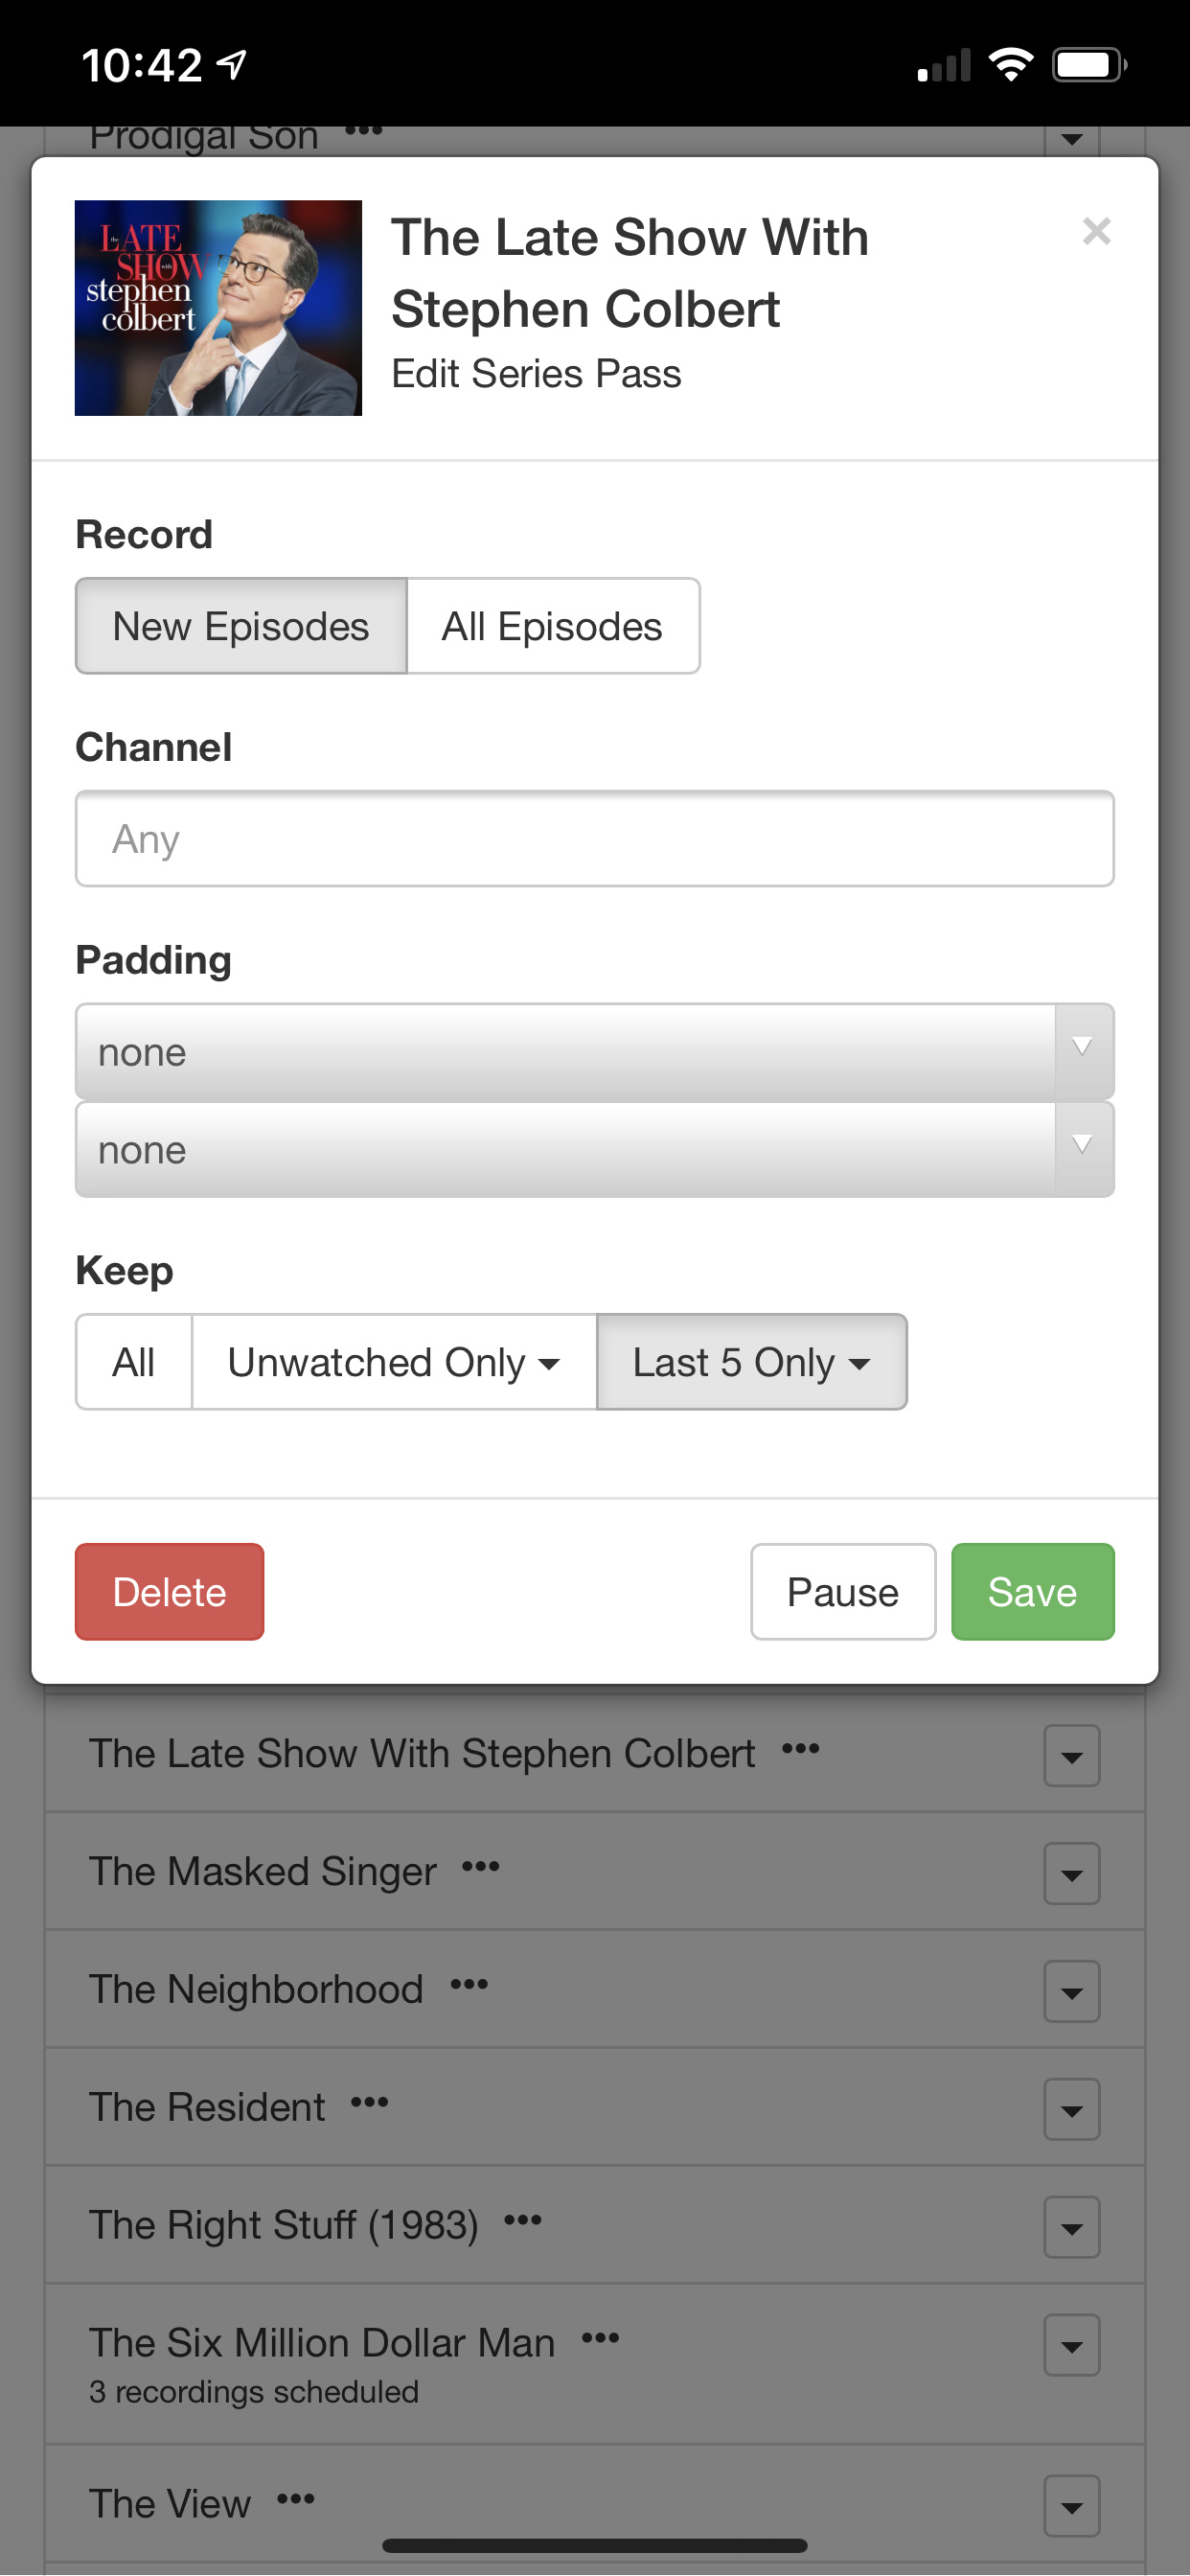1190x2576 pixels.
Task: Pause the series pass
Action: 842,1592
